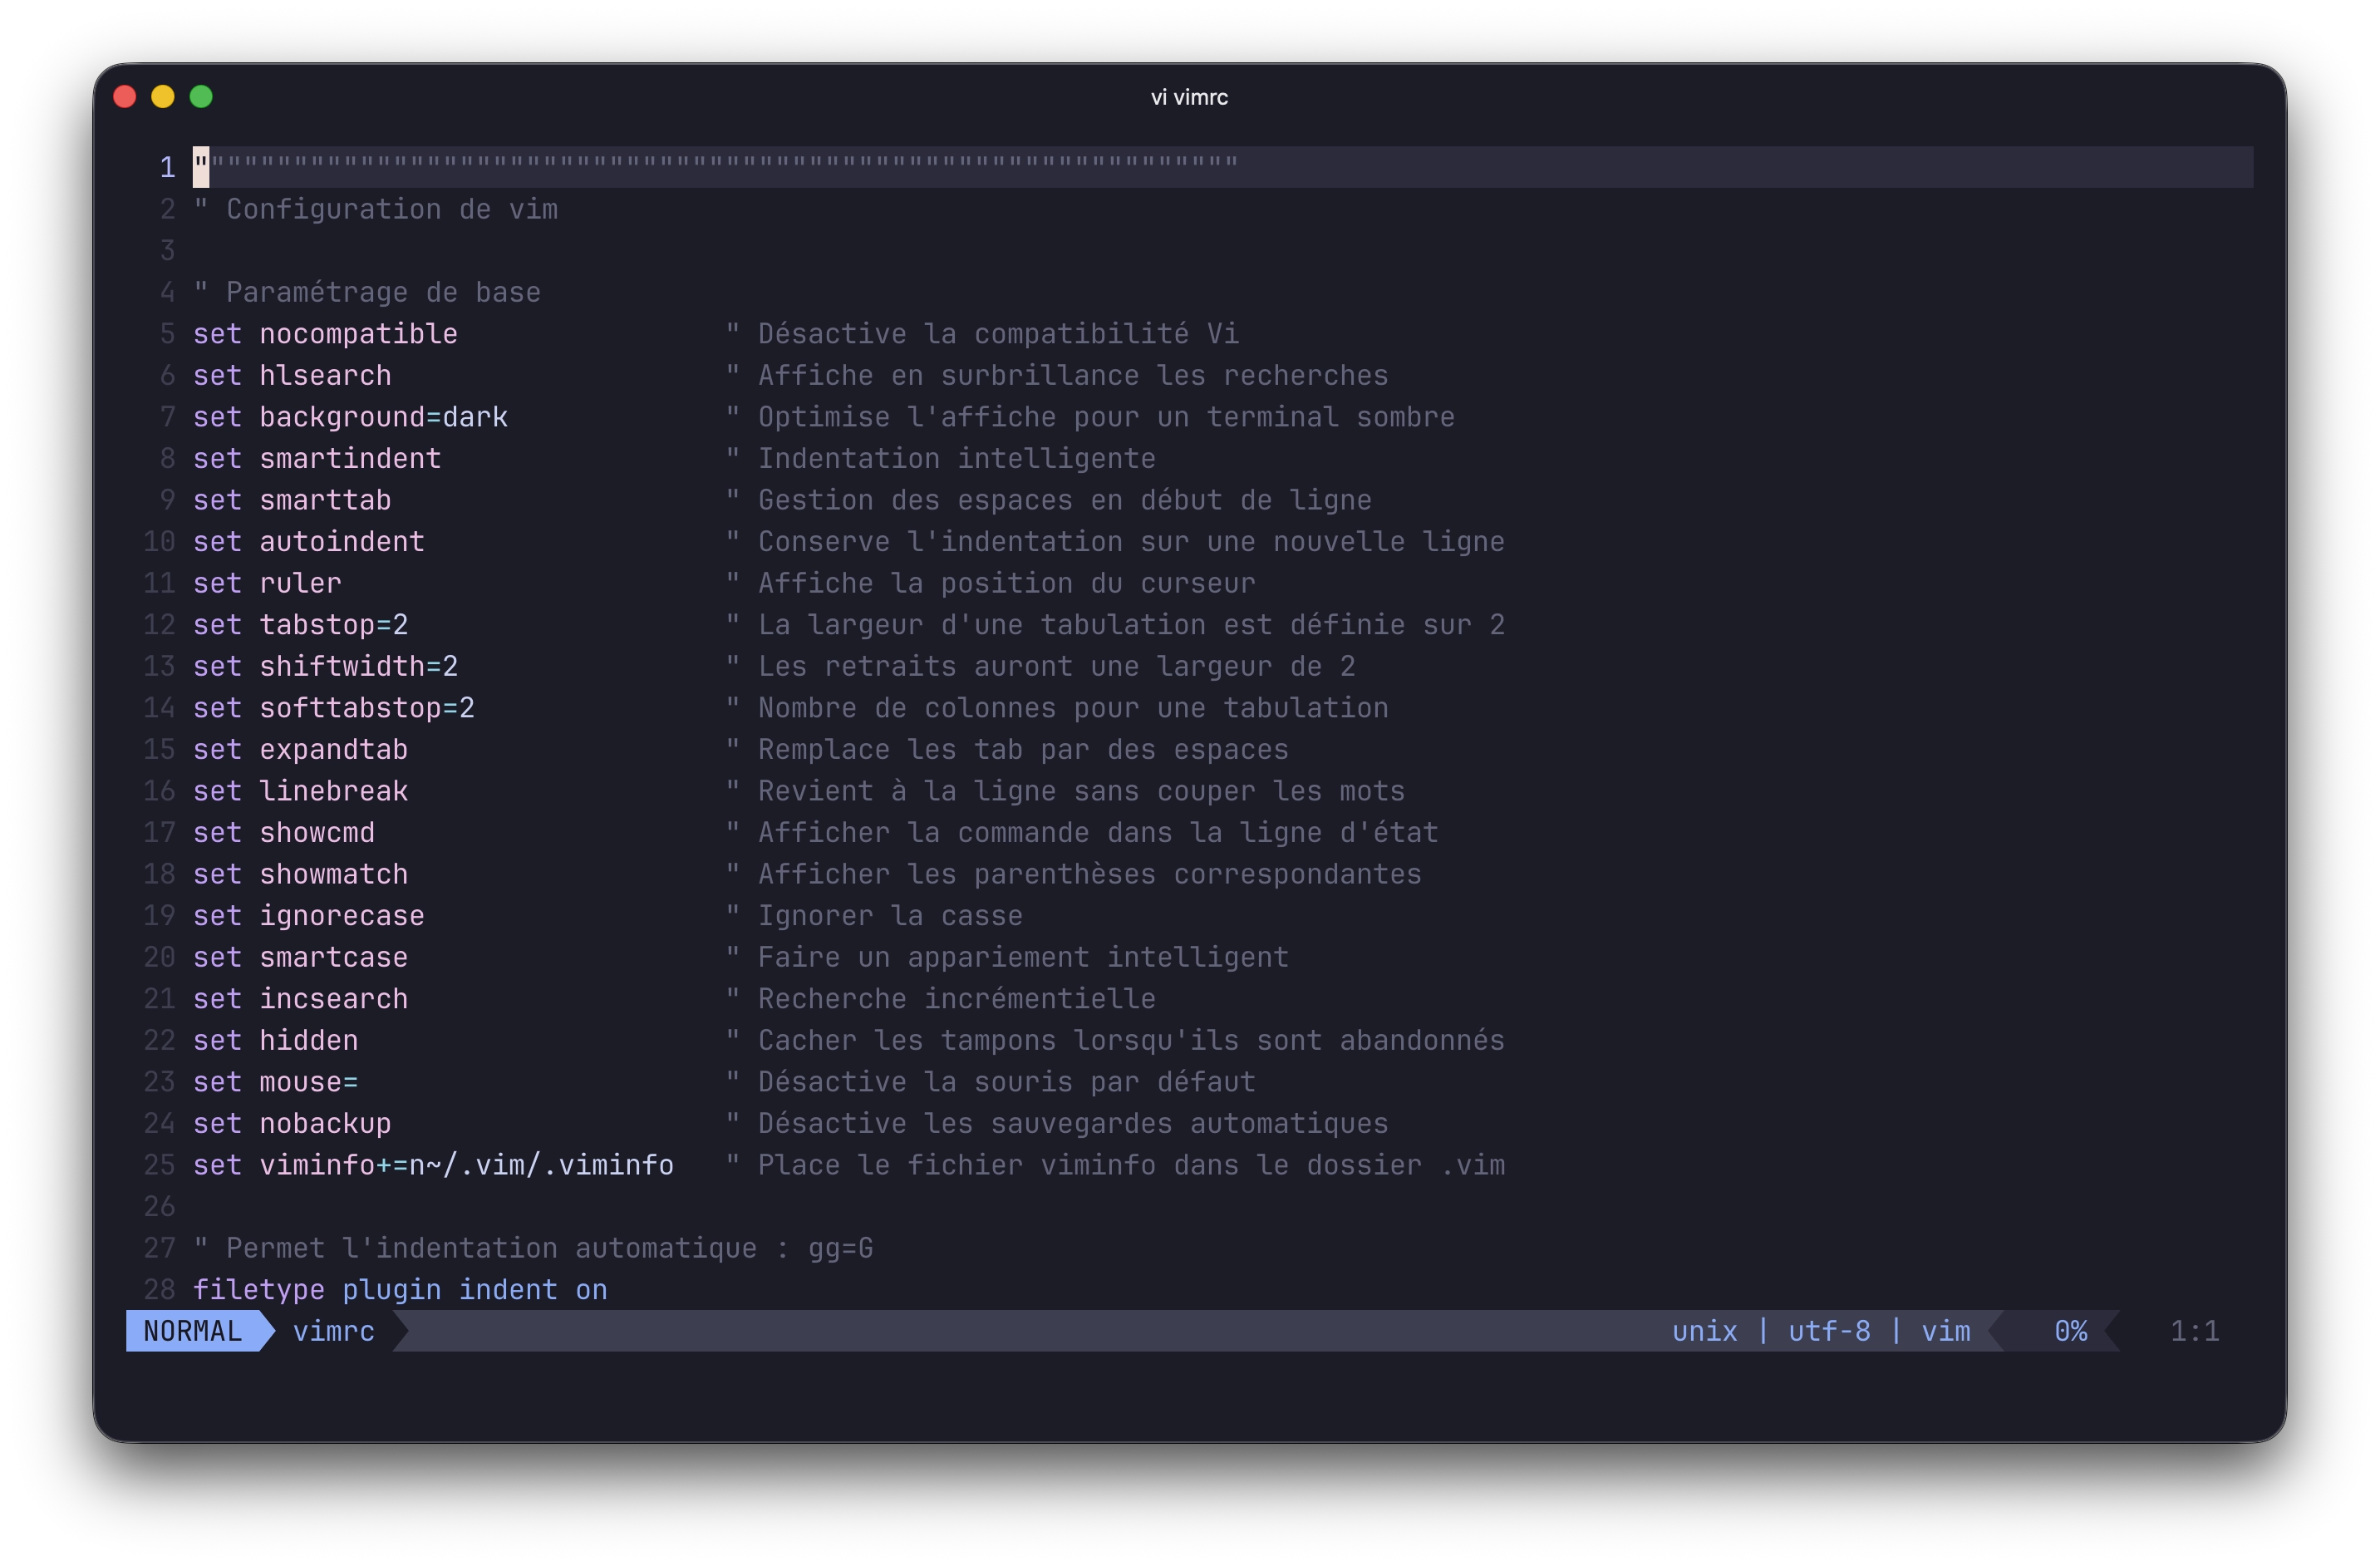2380x1566 pixels.
Task: Click 'utf-8' encoding in statusline
Action: click(1829, 1331)
